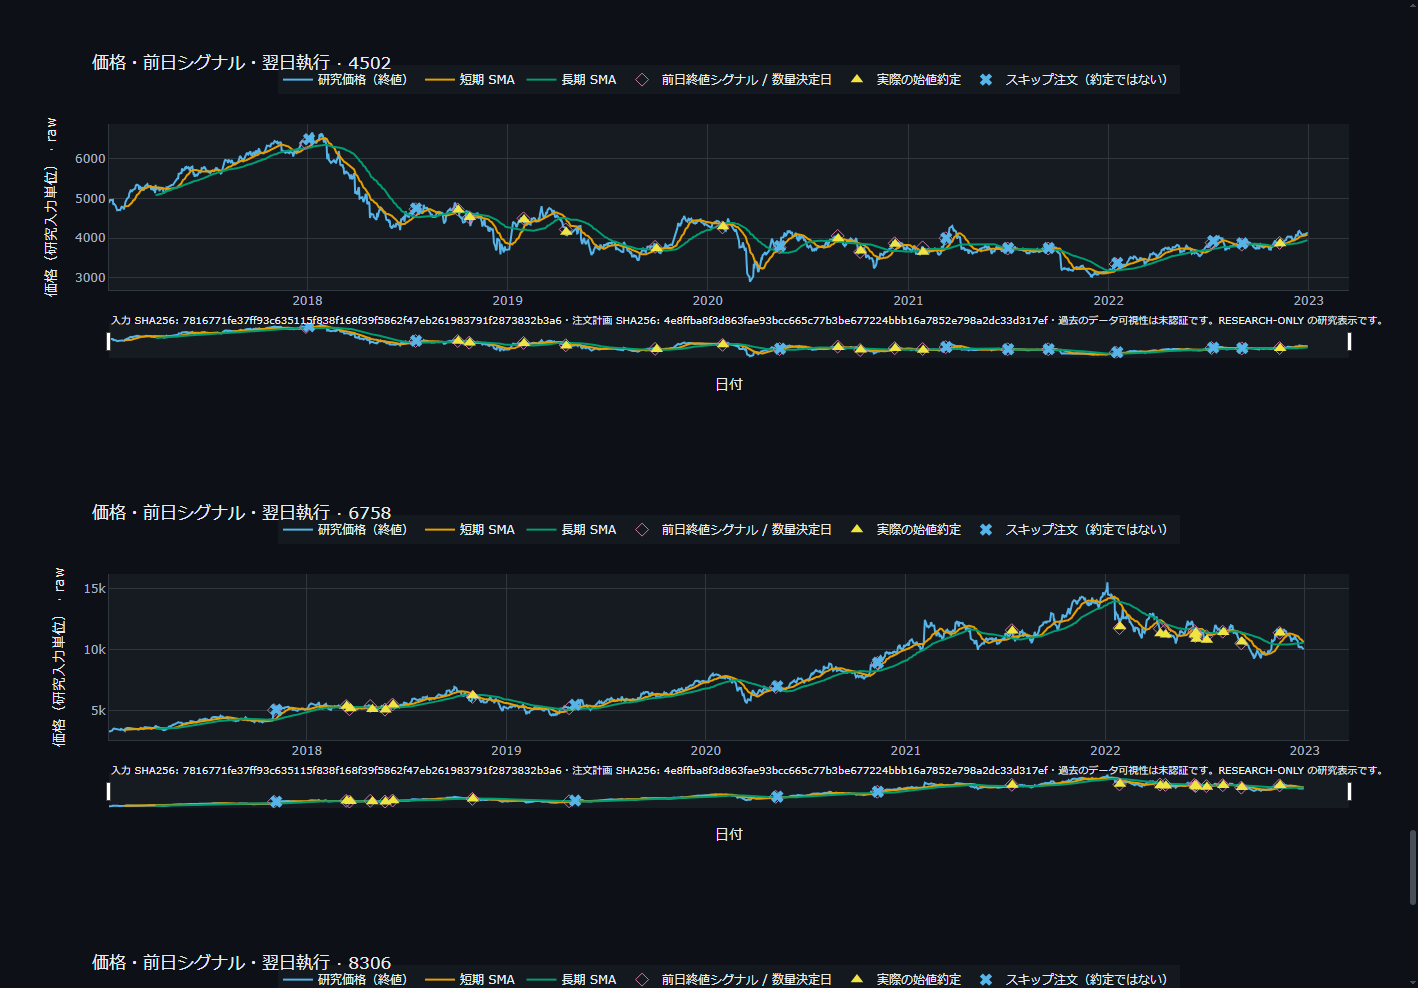
Task: Click the right range slider handle under the 6758 chart
Action: [x=1349, y=792]
